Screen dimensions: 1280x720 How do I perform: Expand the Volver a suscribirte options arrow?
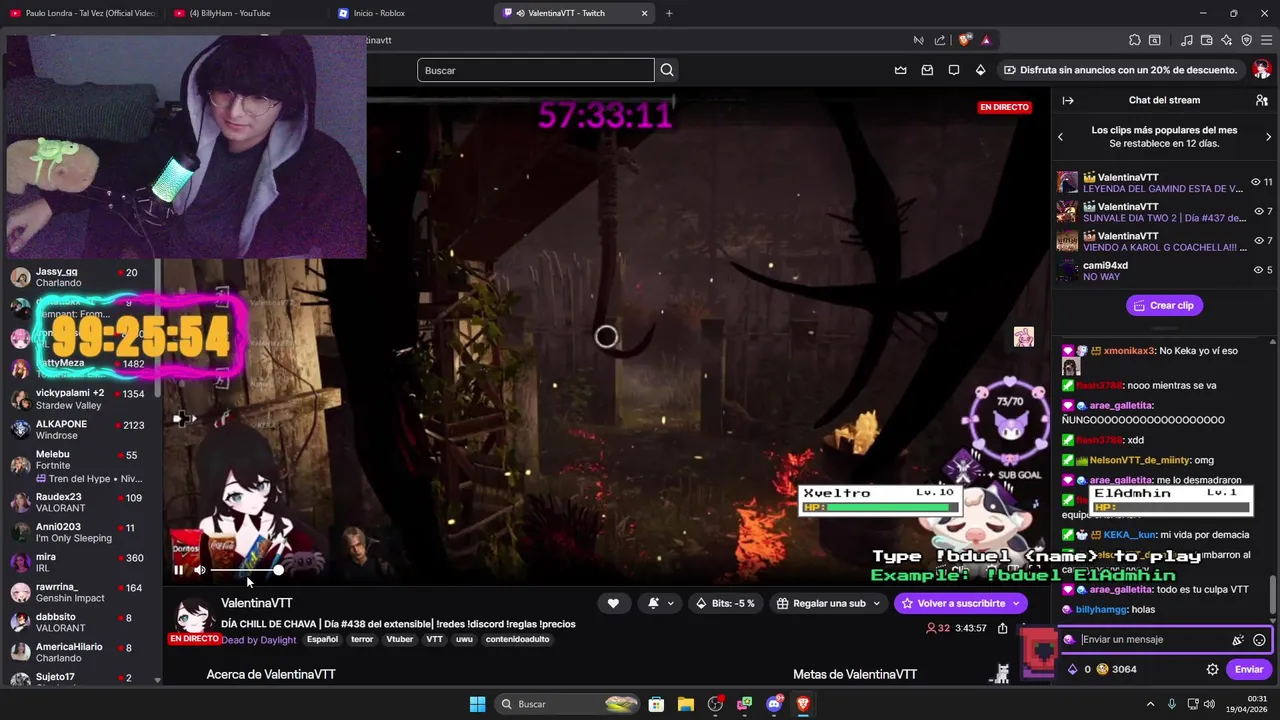(1016, 603)
